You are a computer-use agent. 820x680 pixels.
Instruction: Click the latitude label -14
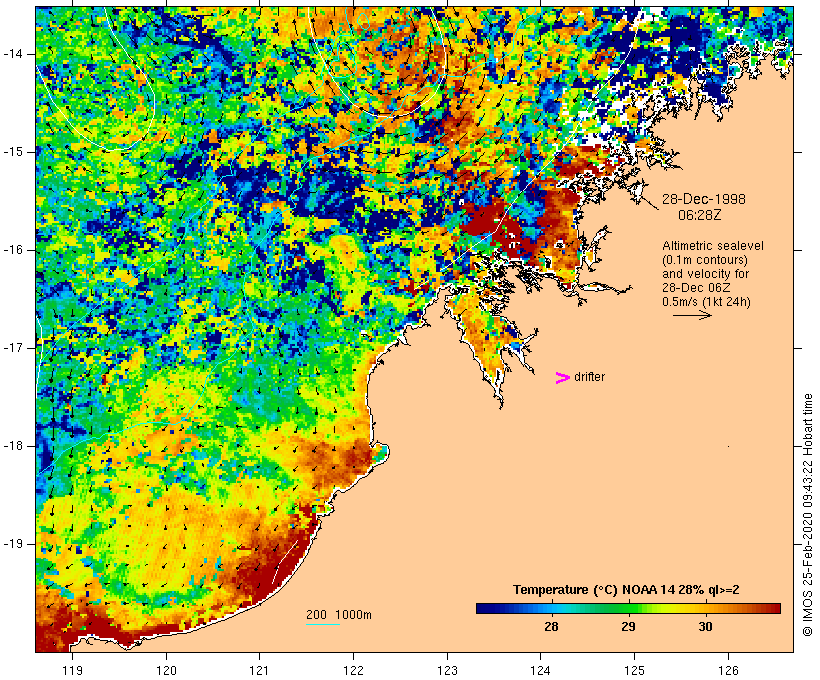pyautogui.click(x=13, y=54)
